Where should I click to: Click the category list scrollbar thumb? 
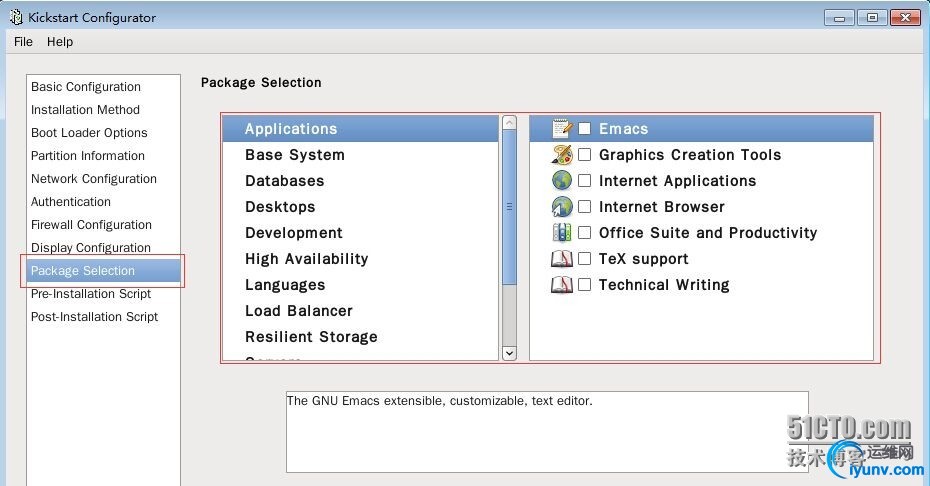509,207
